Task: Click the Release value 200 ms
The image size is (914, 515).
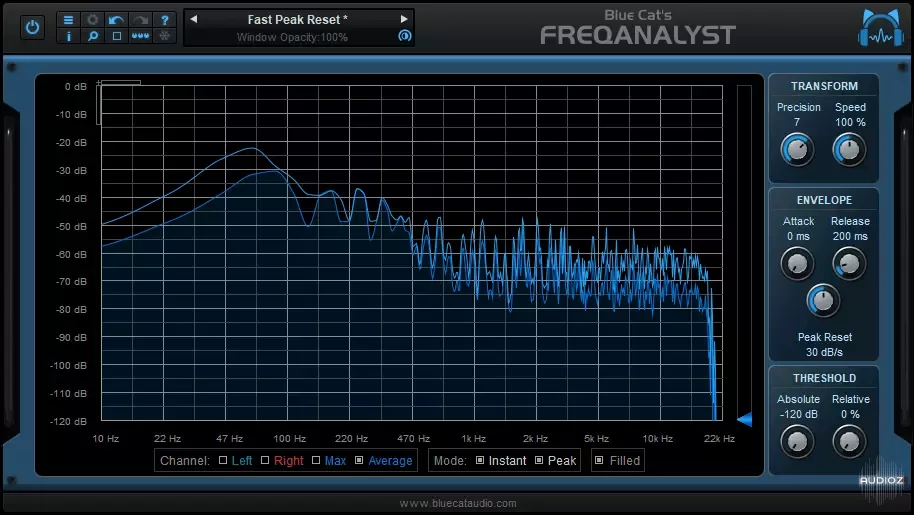Action: [850, 237]
